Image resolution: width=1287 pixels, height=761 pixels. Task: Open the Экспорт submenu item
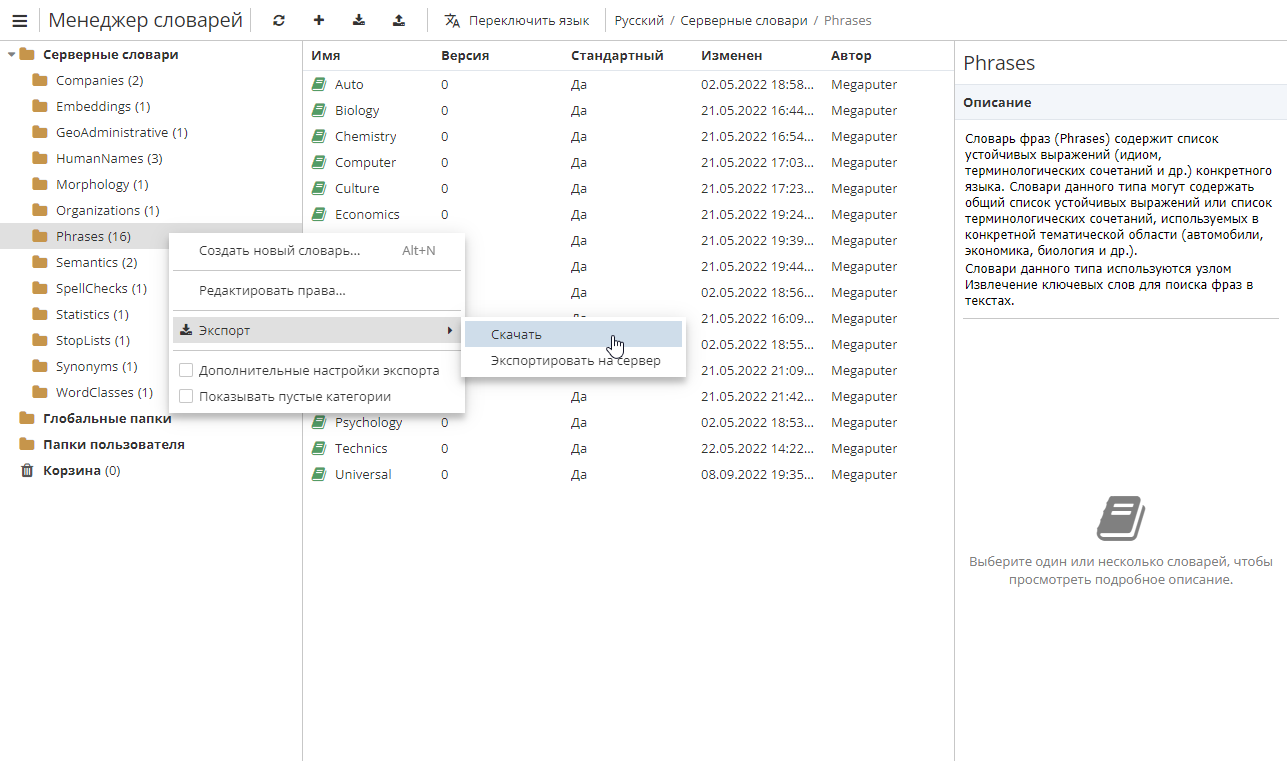pos(317,330)
